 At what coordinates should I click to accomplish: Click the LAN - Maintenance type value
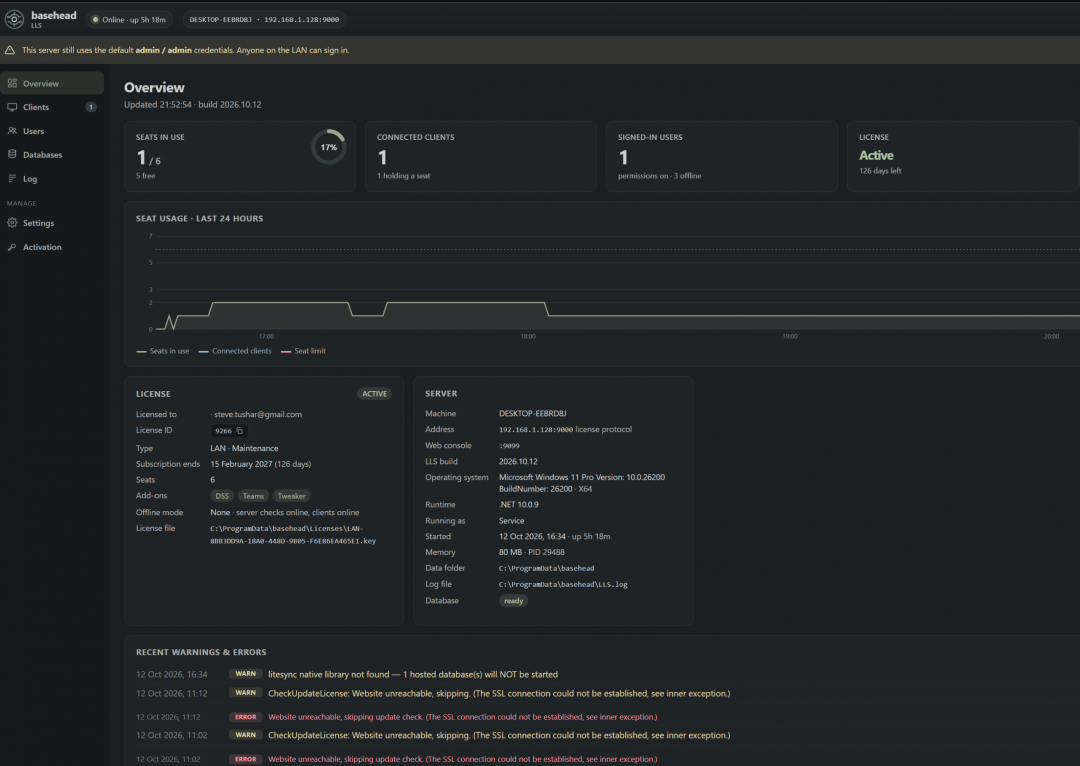(x=244, y=448)
